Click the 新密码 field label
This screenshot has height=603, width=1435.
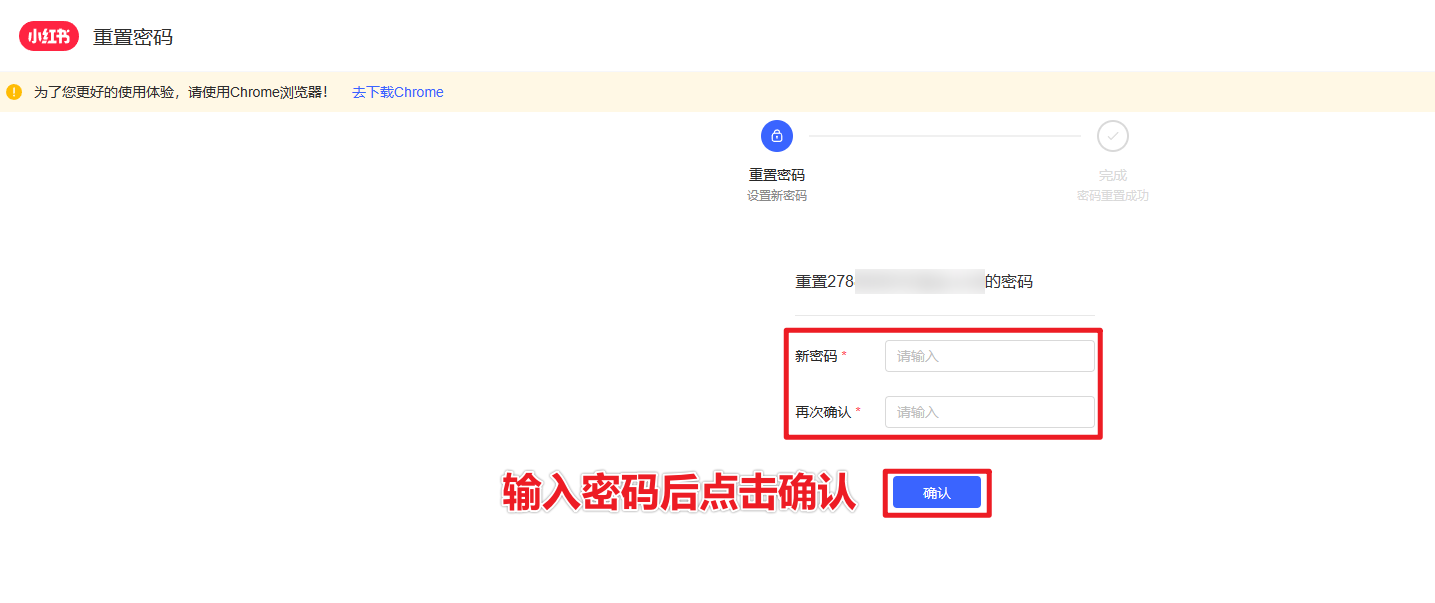(816, 356)
